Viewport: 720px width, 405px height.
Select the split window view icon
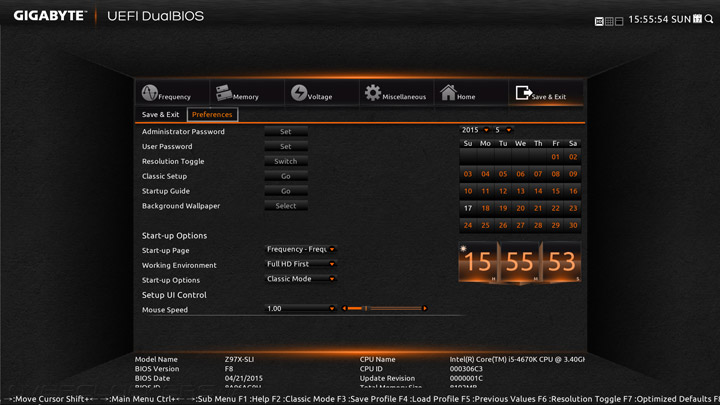pyautogui.click(x=619, y=22)
